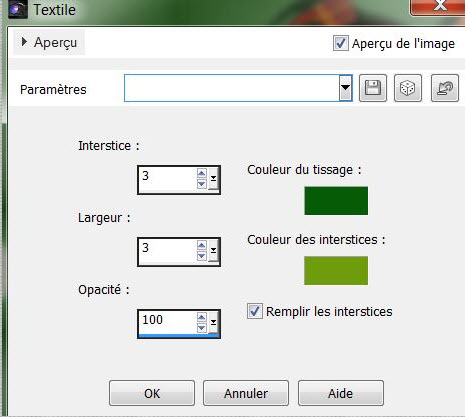
Task: Open the Paramètres preset dropdown
Action: tap(346, 88)
